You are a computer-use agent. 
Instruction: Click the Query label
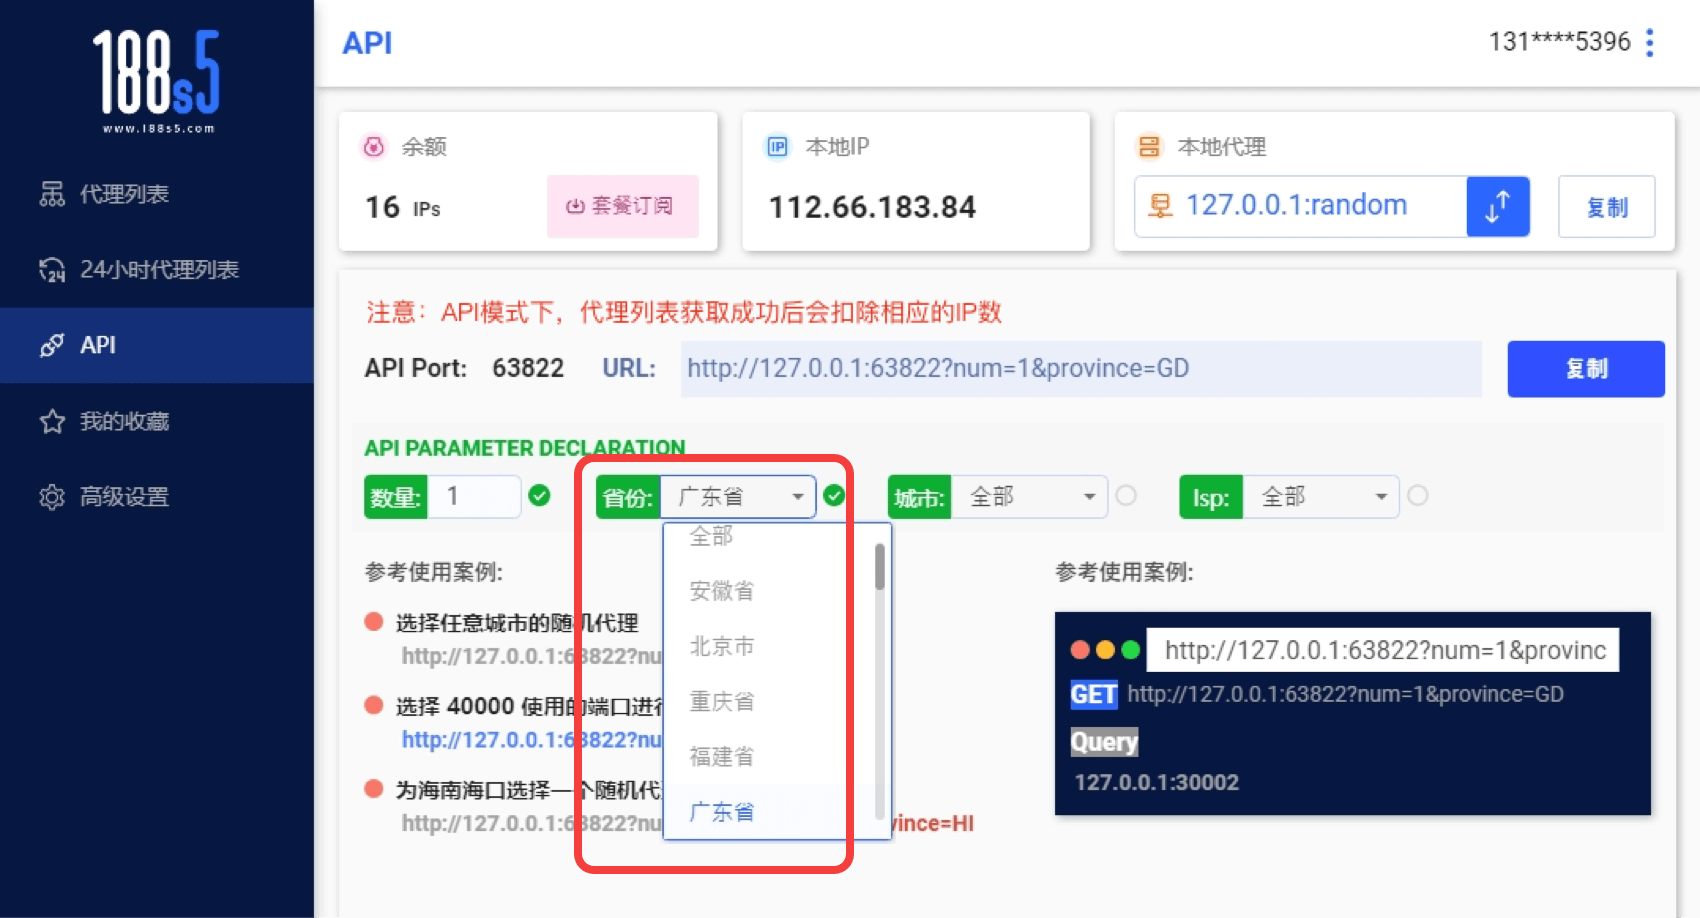click(1104, 742)
